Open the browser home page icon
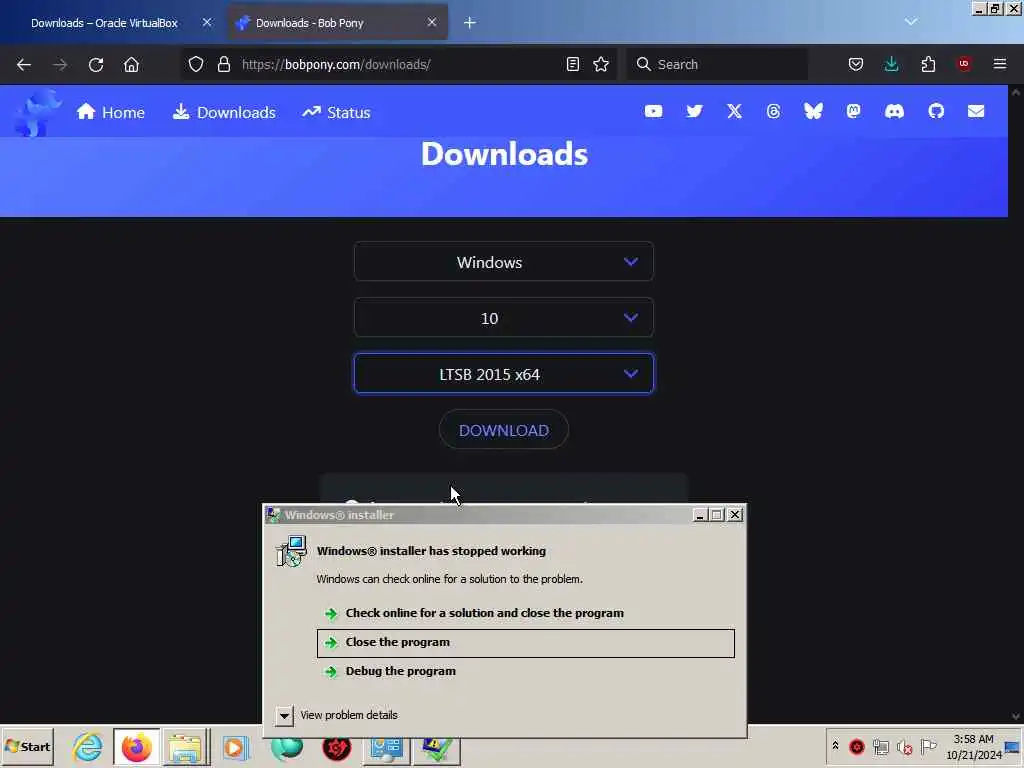Image resolution: width=1024 pixels, height=768 pixels. pos(131,65)
